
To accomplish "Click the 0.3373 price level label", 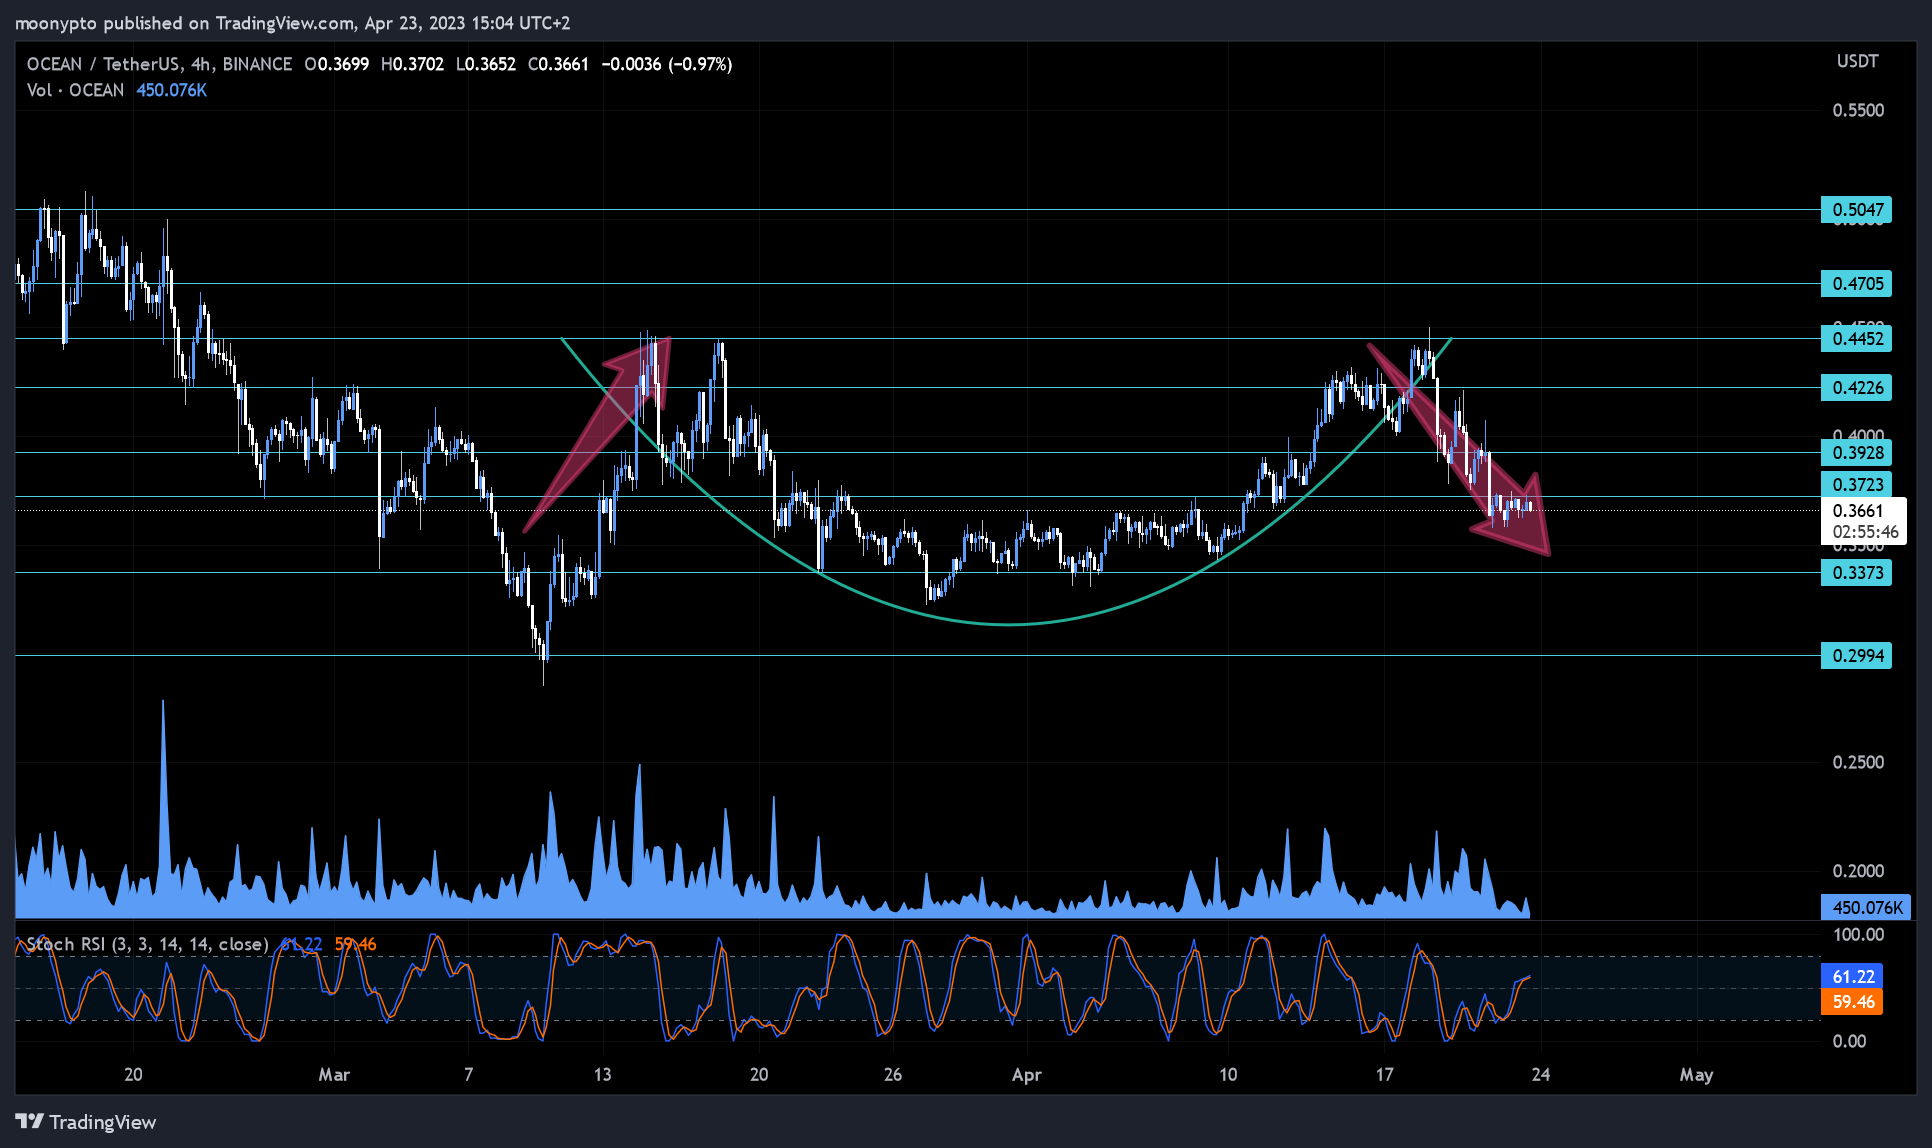I will [x=1856, y=573].
